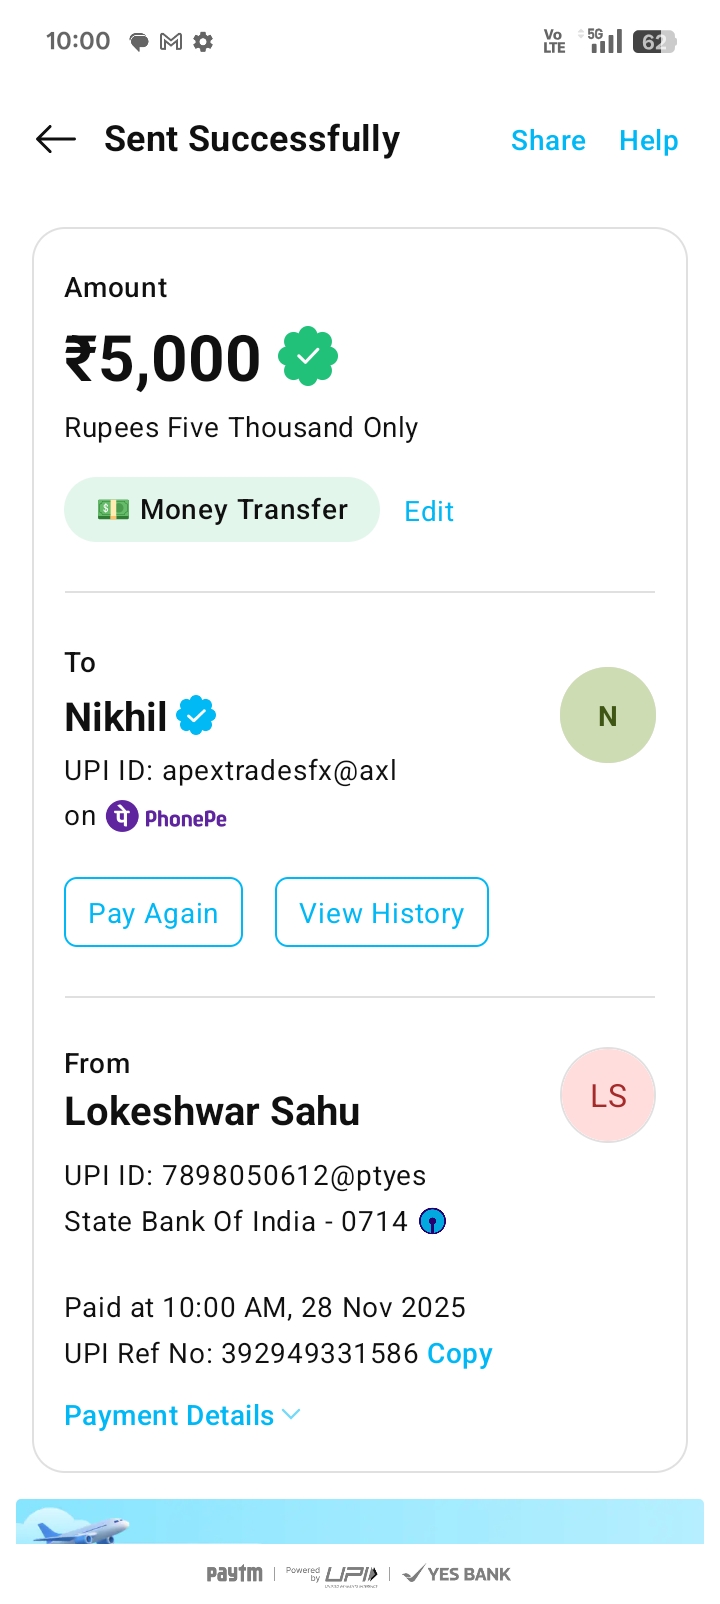Open the LS sender avatar
Screen dimensions: 720x1604
pyautogui.click(x=607, y=1095)
